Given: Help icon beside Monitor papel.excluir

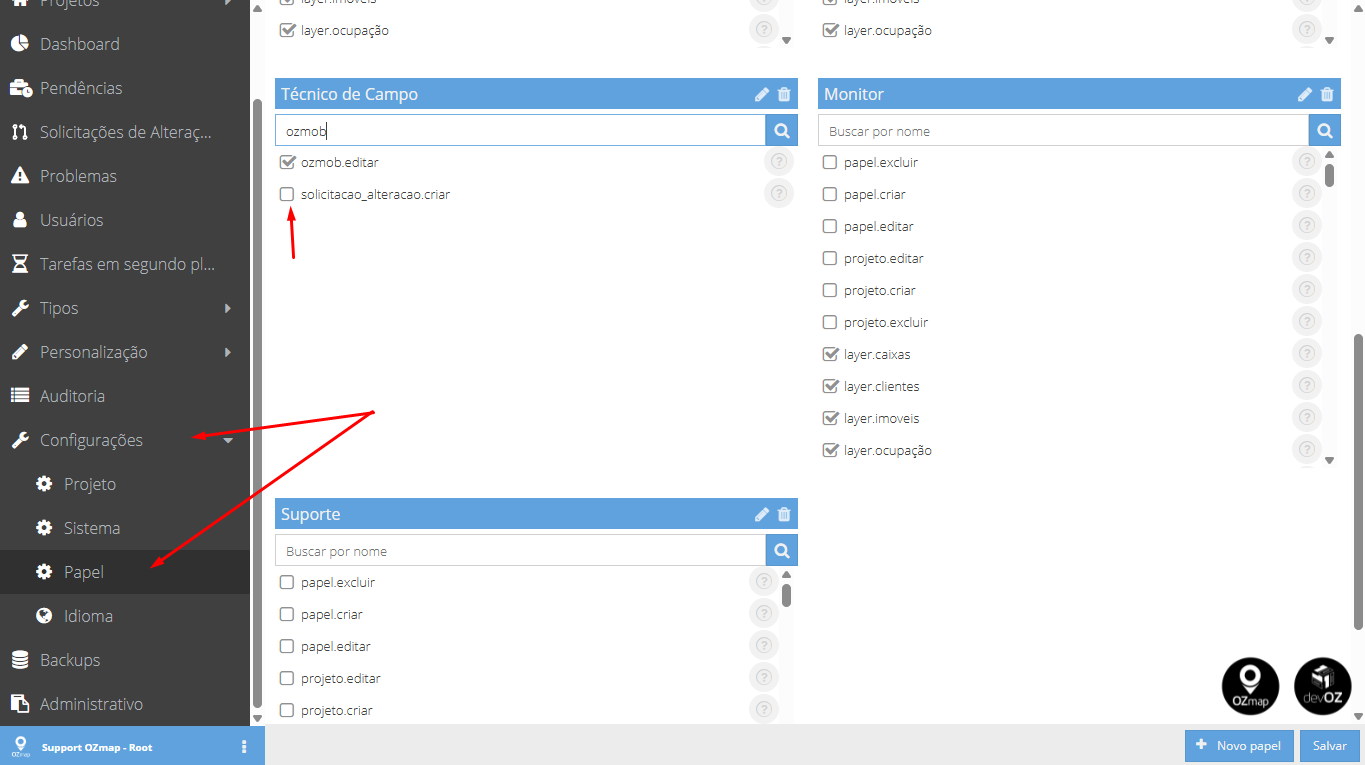Looking at the screenshot, I should click(1306, 162).
